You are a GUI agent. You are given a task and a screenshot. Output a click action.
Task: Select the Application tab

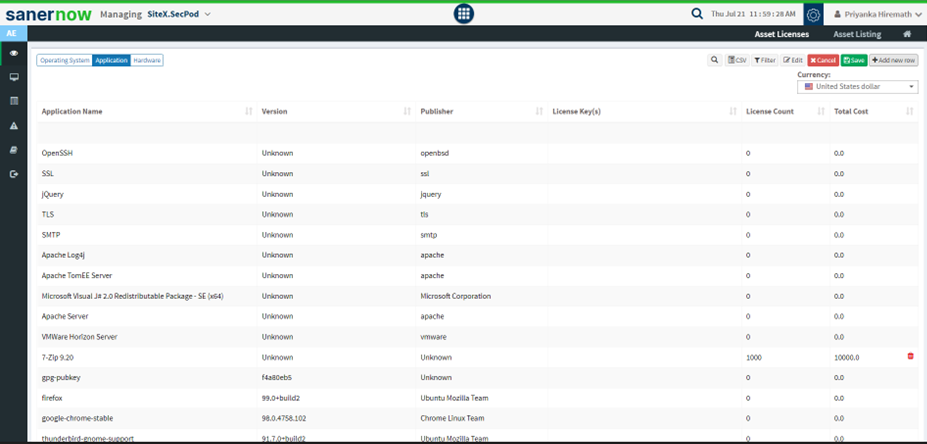[111, 60]
